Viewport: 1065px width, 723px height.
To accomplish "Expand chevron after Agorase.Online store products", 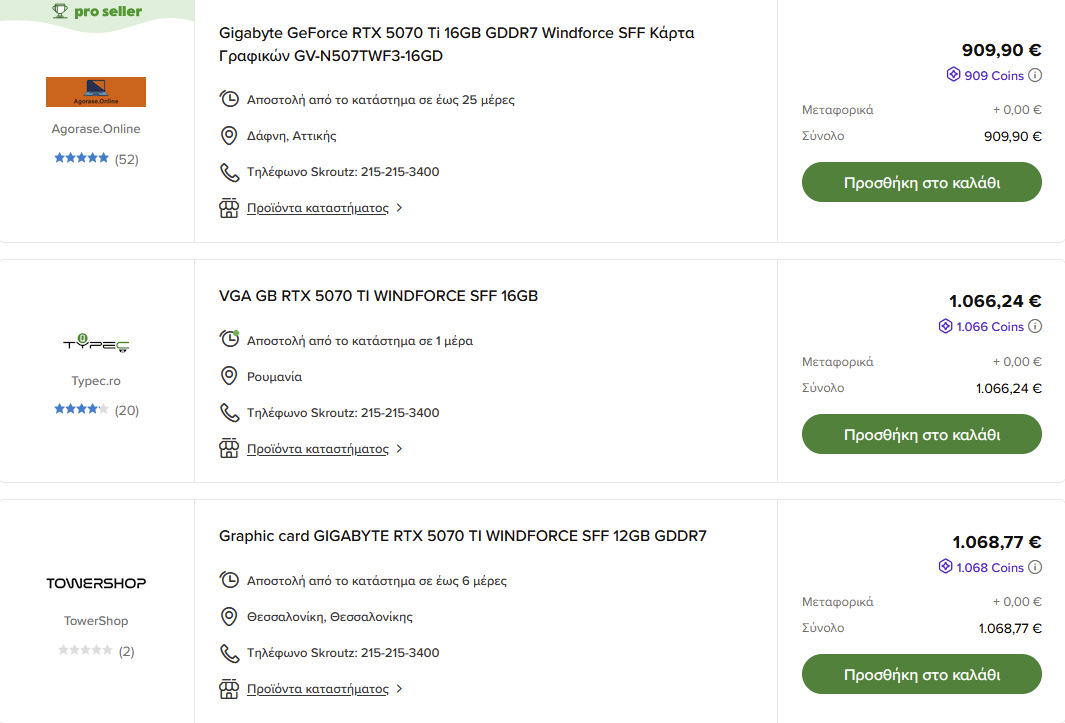I will point(399,208).
